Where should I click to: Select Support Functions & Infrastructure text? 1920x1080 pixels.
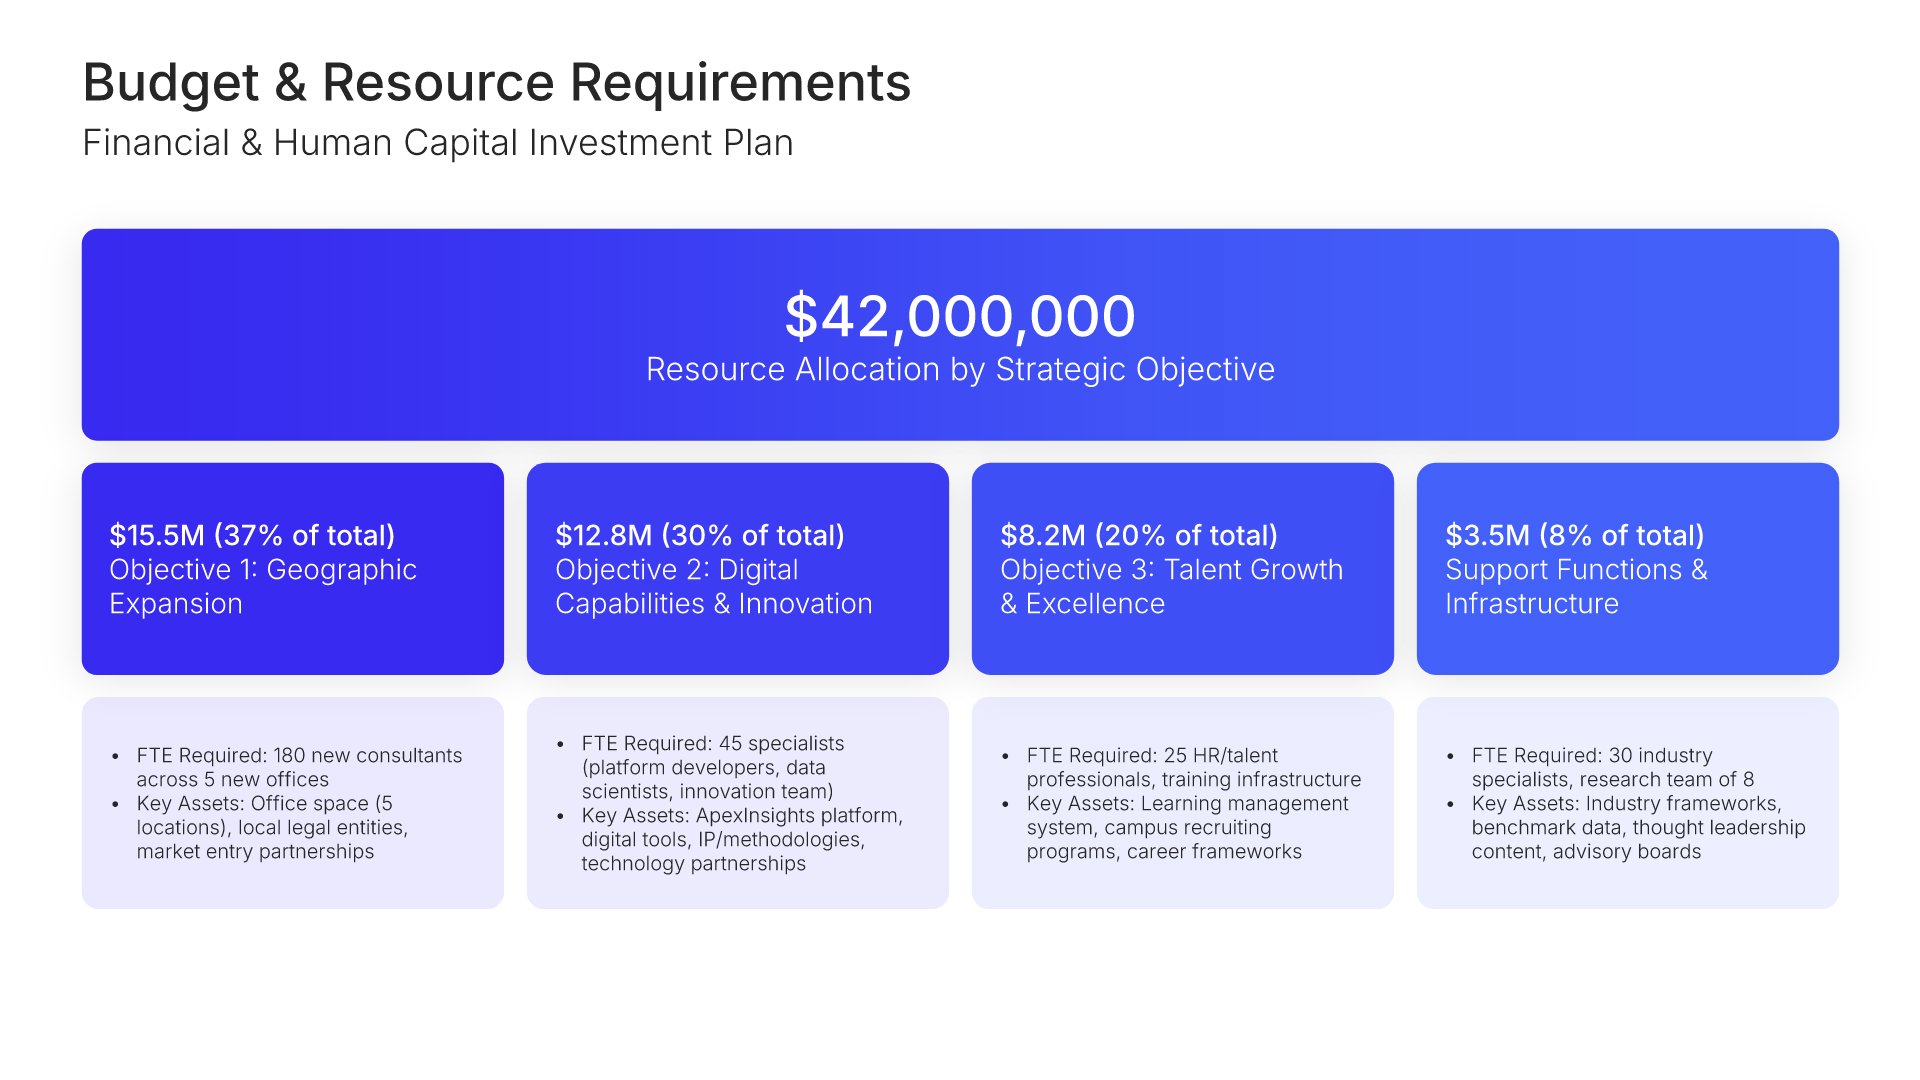[x=1575, y=587]
